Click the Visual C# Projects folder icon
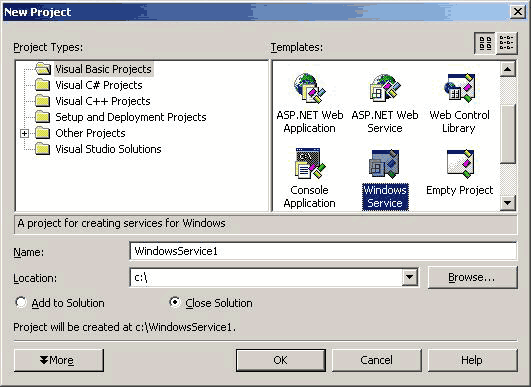The height and width of the screenshot is (387, 531). [43, 85]
